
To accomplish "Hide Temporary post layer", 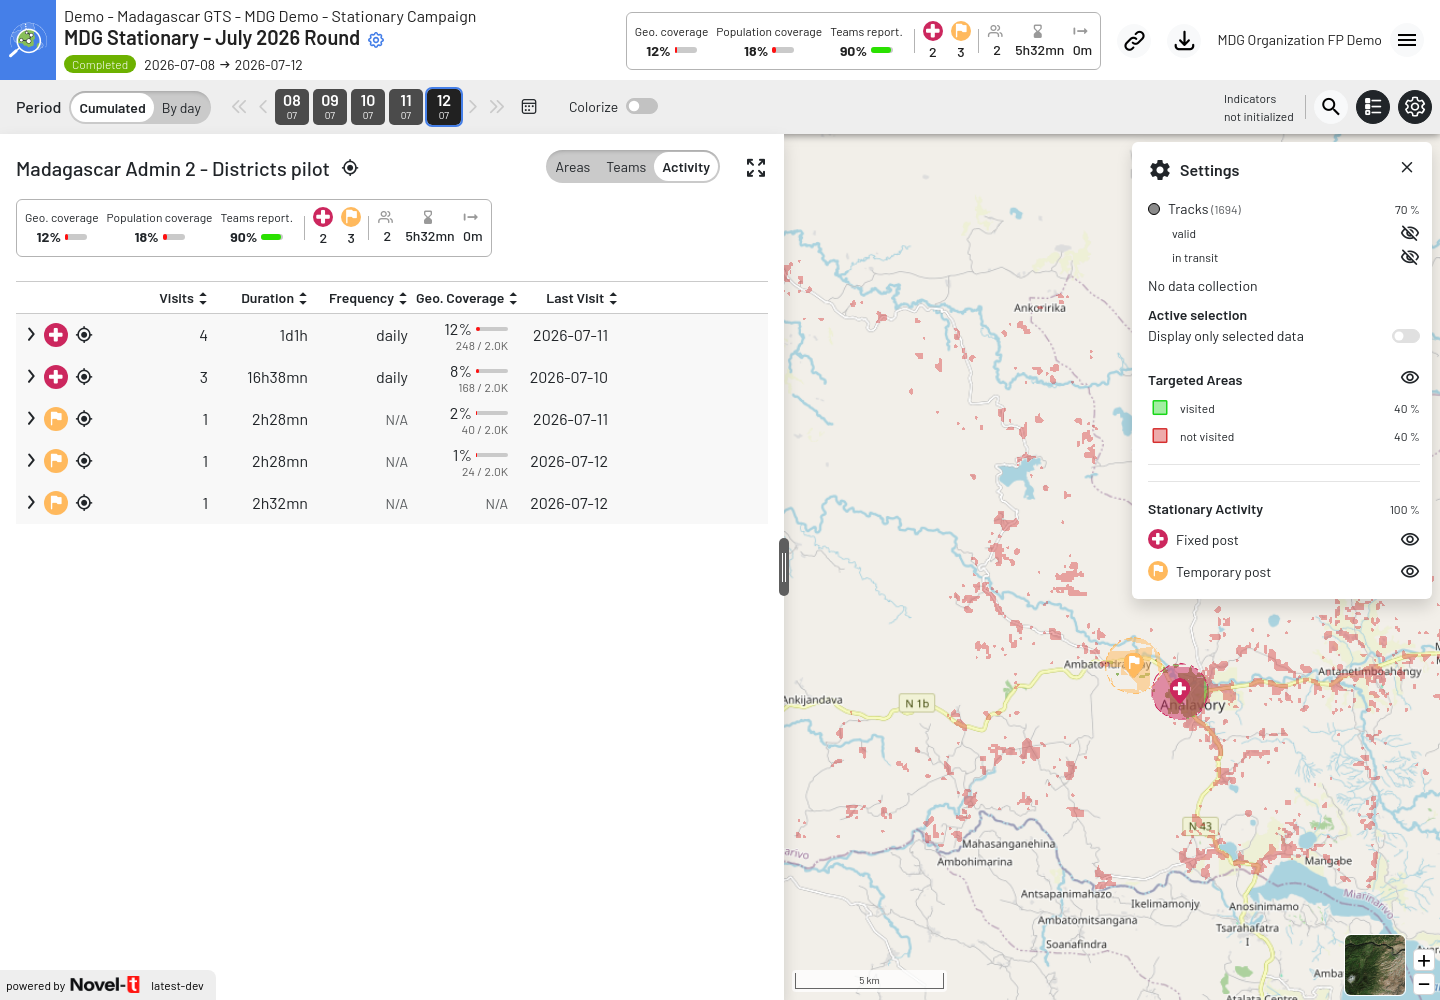I will tap(1410, 572).
